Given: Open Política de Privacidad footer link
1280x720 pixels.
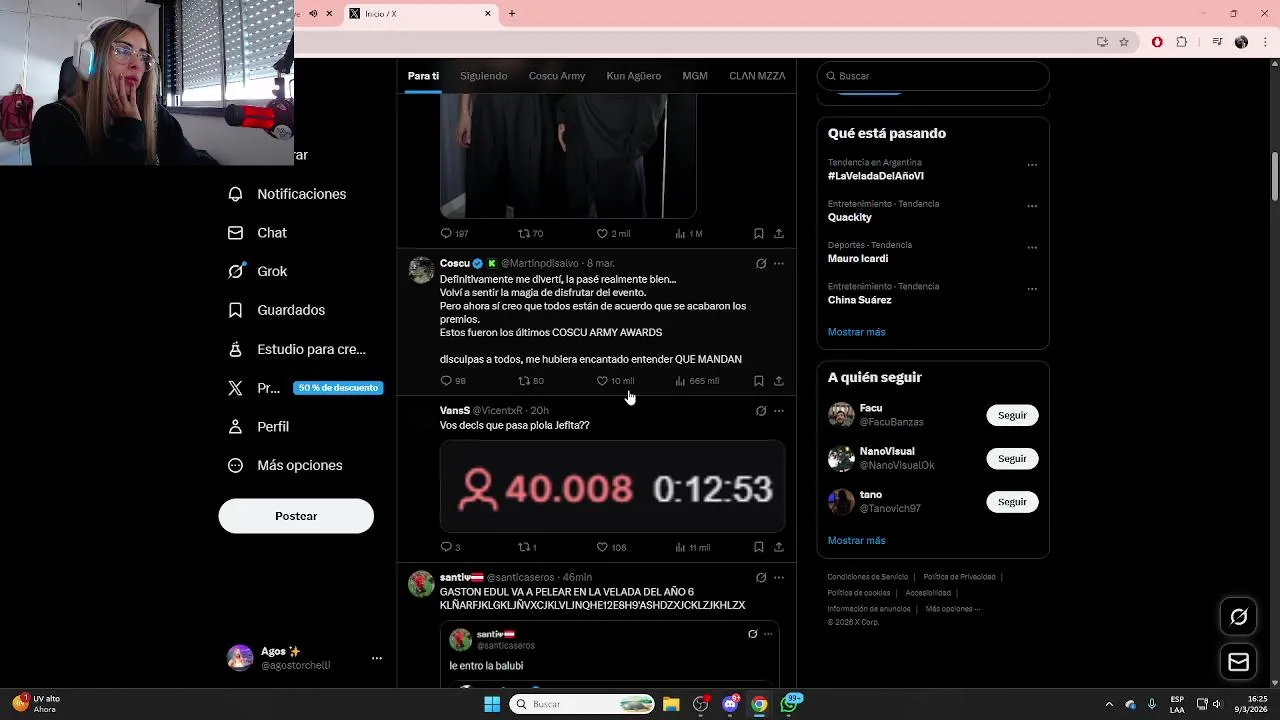Looking at the screenshot, I should pos(959,577).
